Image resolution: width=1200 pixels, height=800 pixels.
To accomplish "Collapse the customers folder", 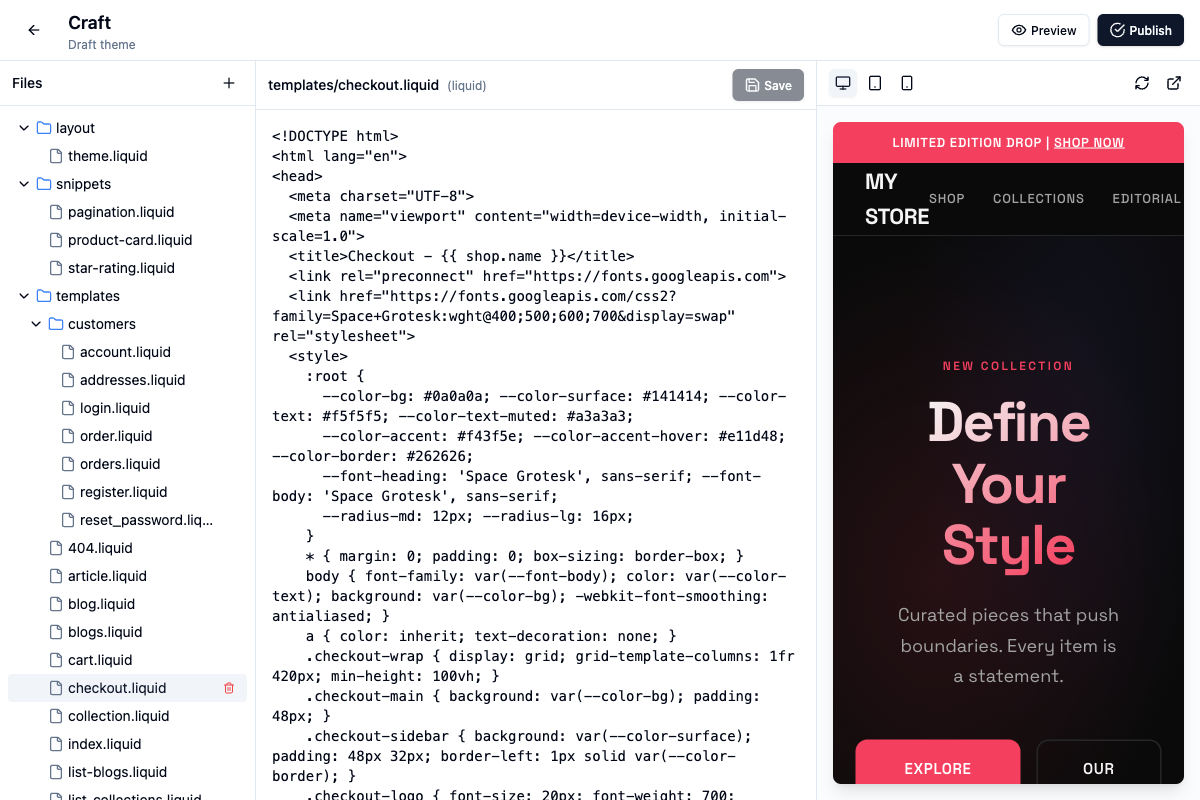I will [37, 324].
